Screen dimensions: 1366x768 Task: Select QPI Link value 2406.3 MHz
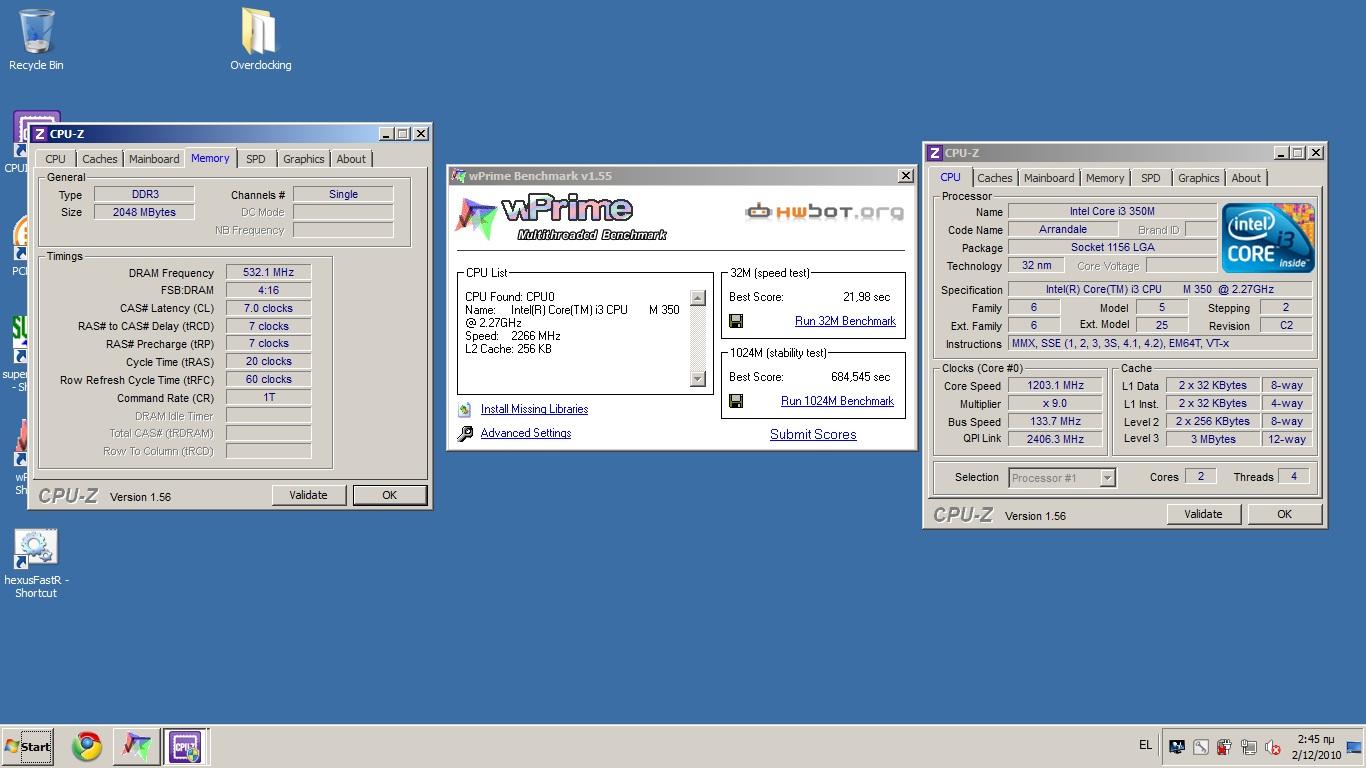tap(1055, 439)
